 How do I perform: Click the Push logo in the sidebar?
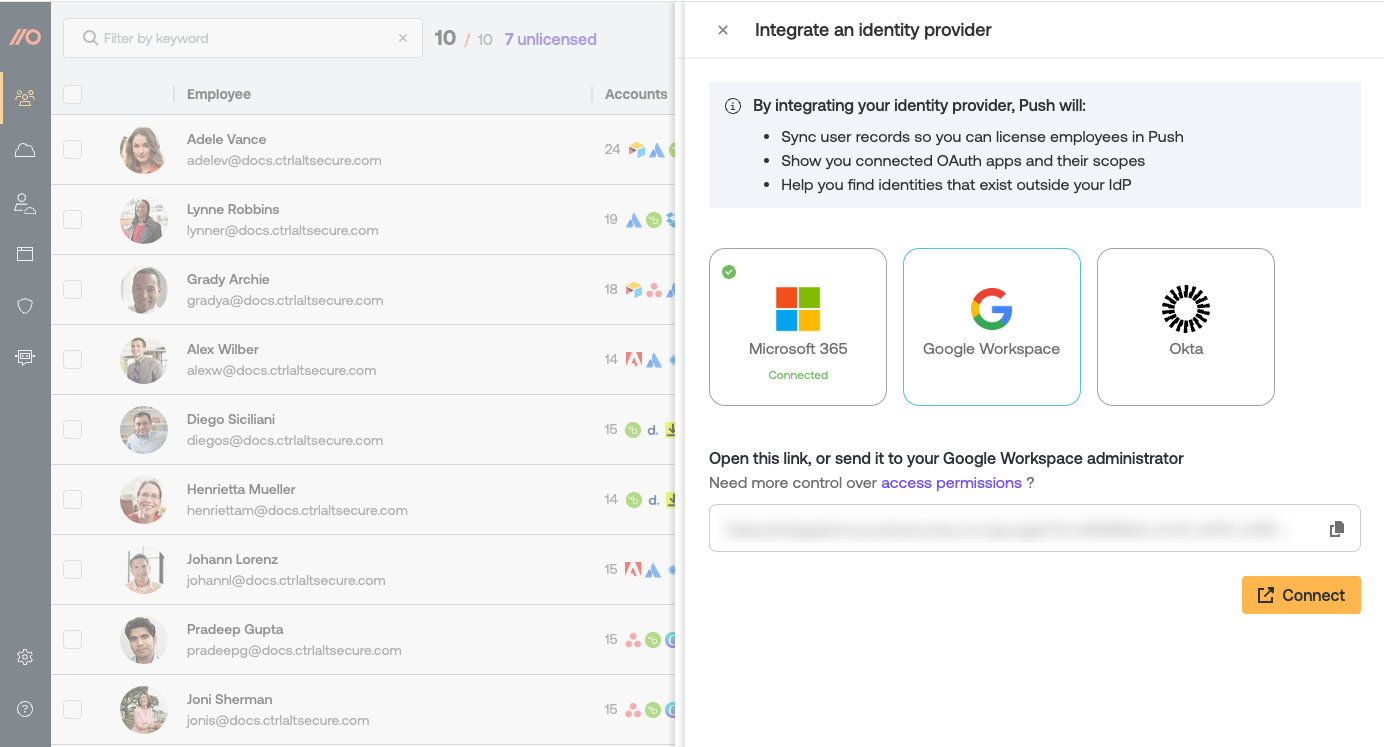25,37
